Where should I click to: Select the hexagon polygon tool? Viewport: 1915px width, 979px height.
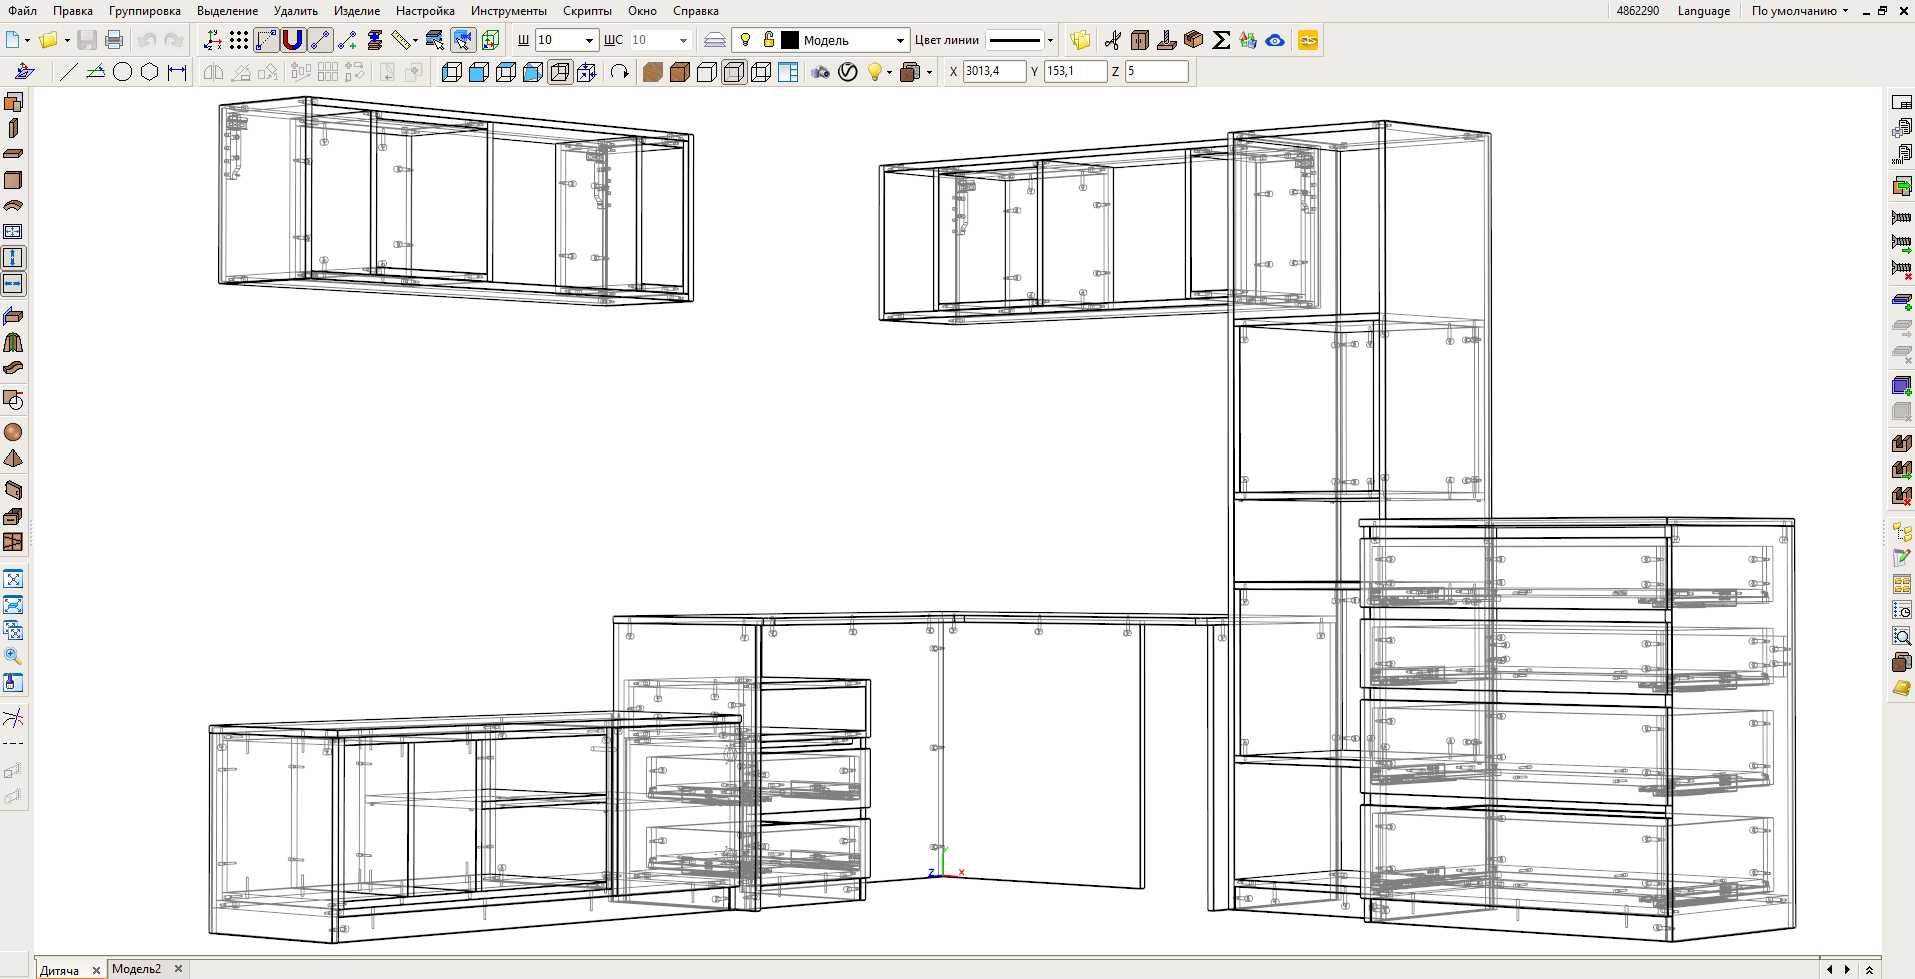click(149, 71)
